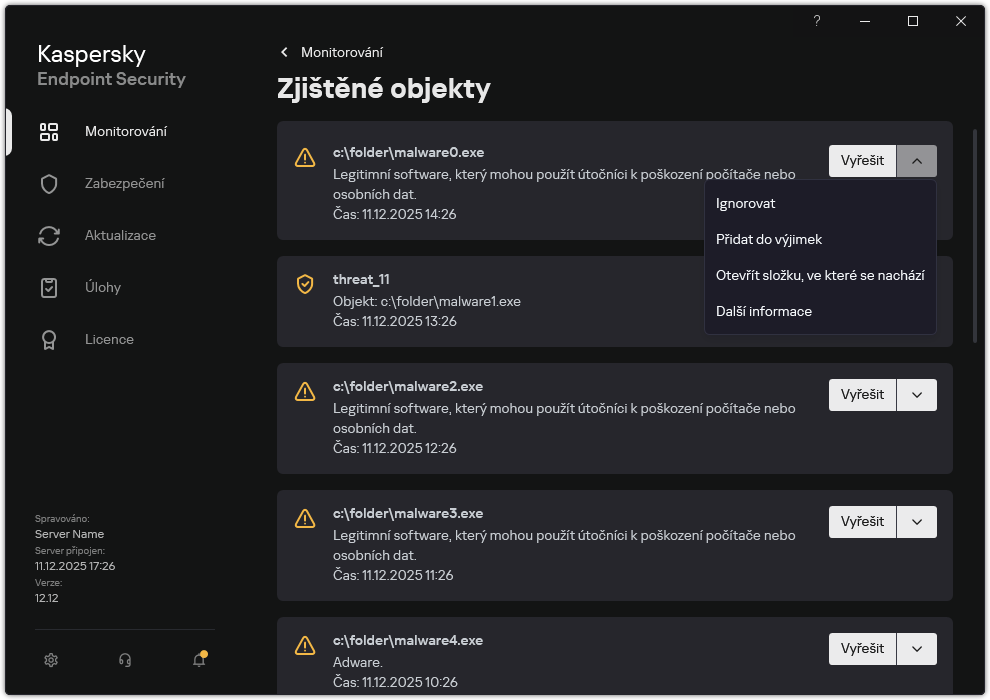
Task: Click the green shield icon for threat_11
Action: (305, 284)
